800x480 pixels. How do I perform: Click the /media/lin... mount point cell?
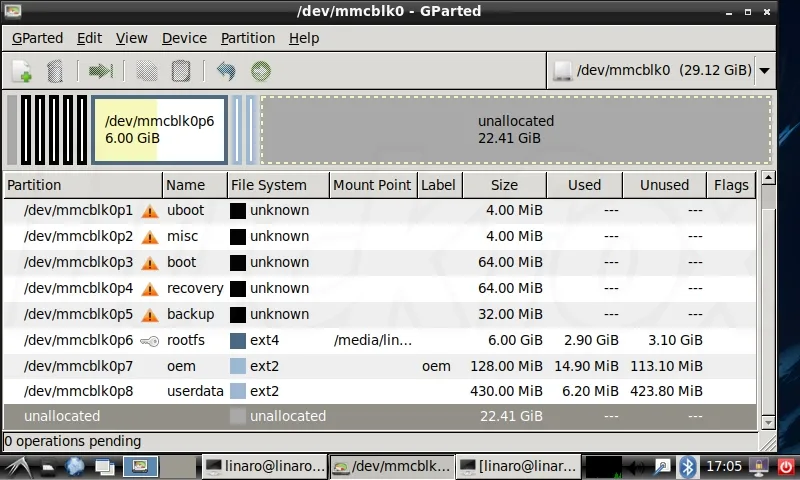[373, 340]
